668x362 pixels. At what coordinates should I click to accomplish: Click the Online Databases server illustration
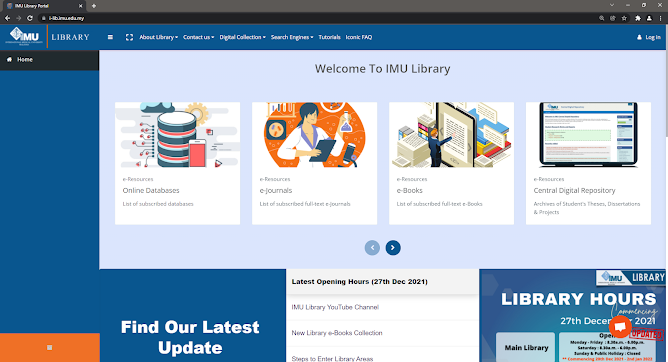[177, 135]
